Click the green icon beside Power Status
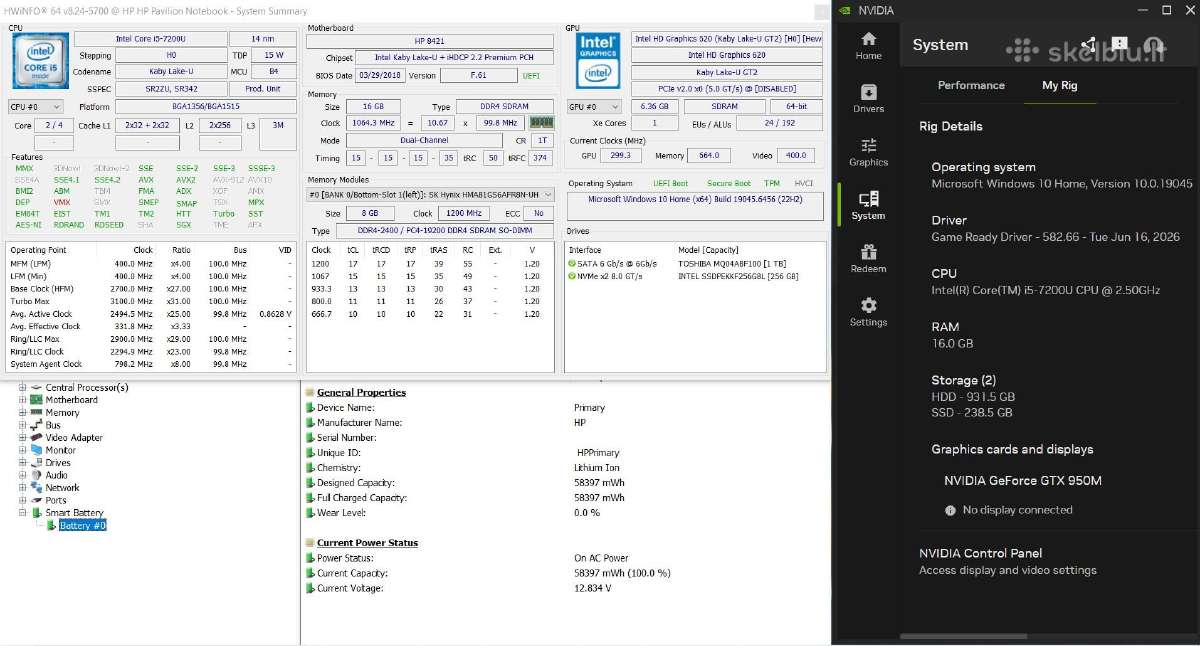 [310, 558]
